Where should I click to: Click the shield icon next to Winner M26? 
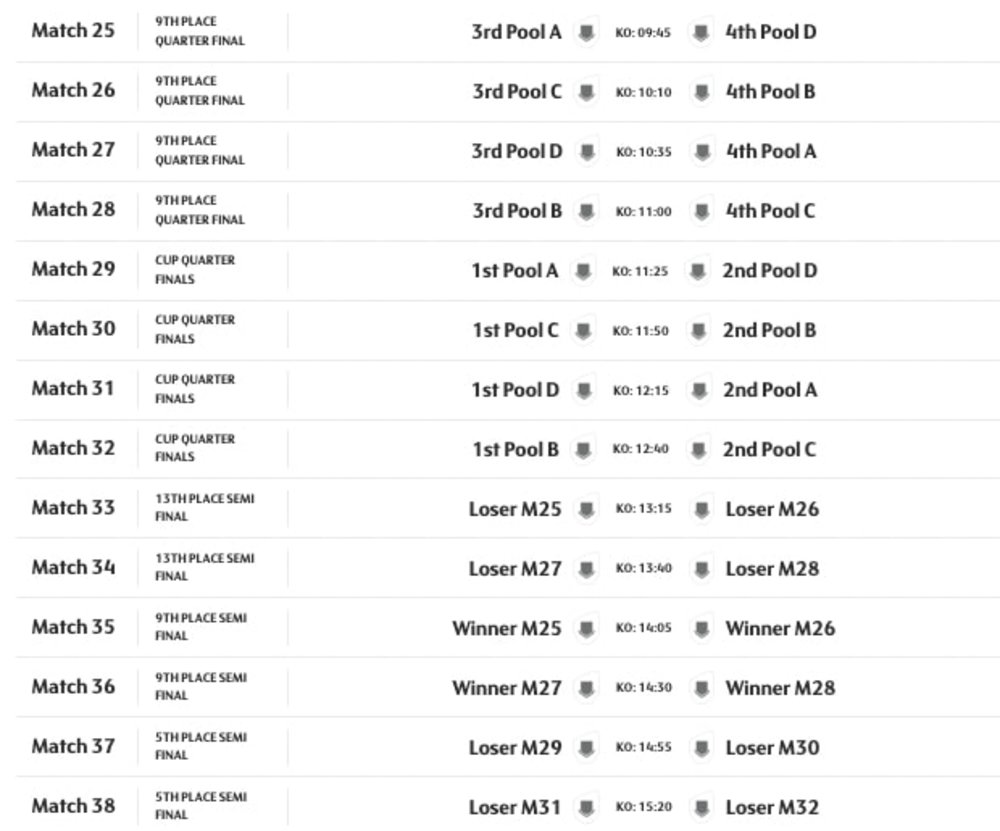point(704,629)
